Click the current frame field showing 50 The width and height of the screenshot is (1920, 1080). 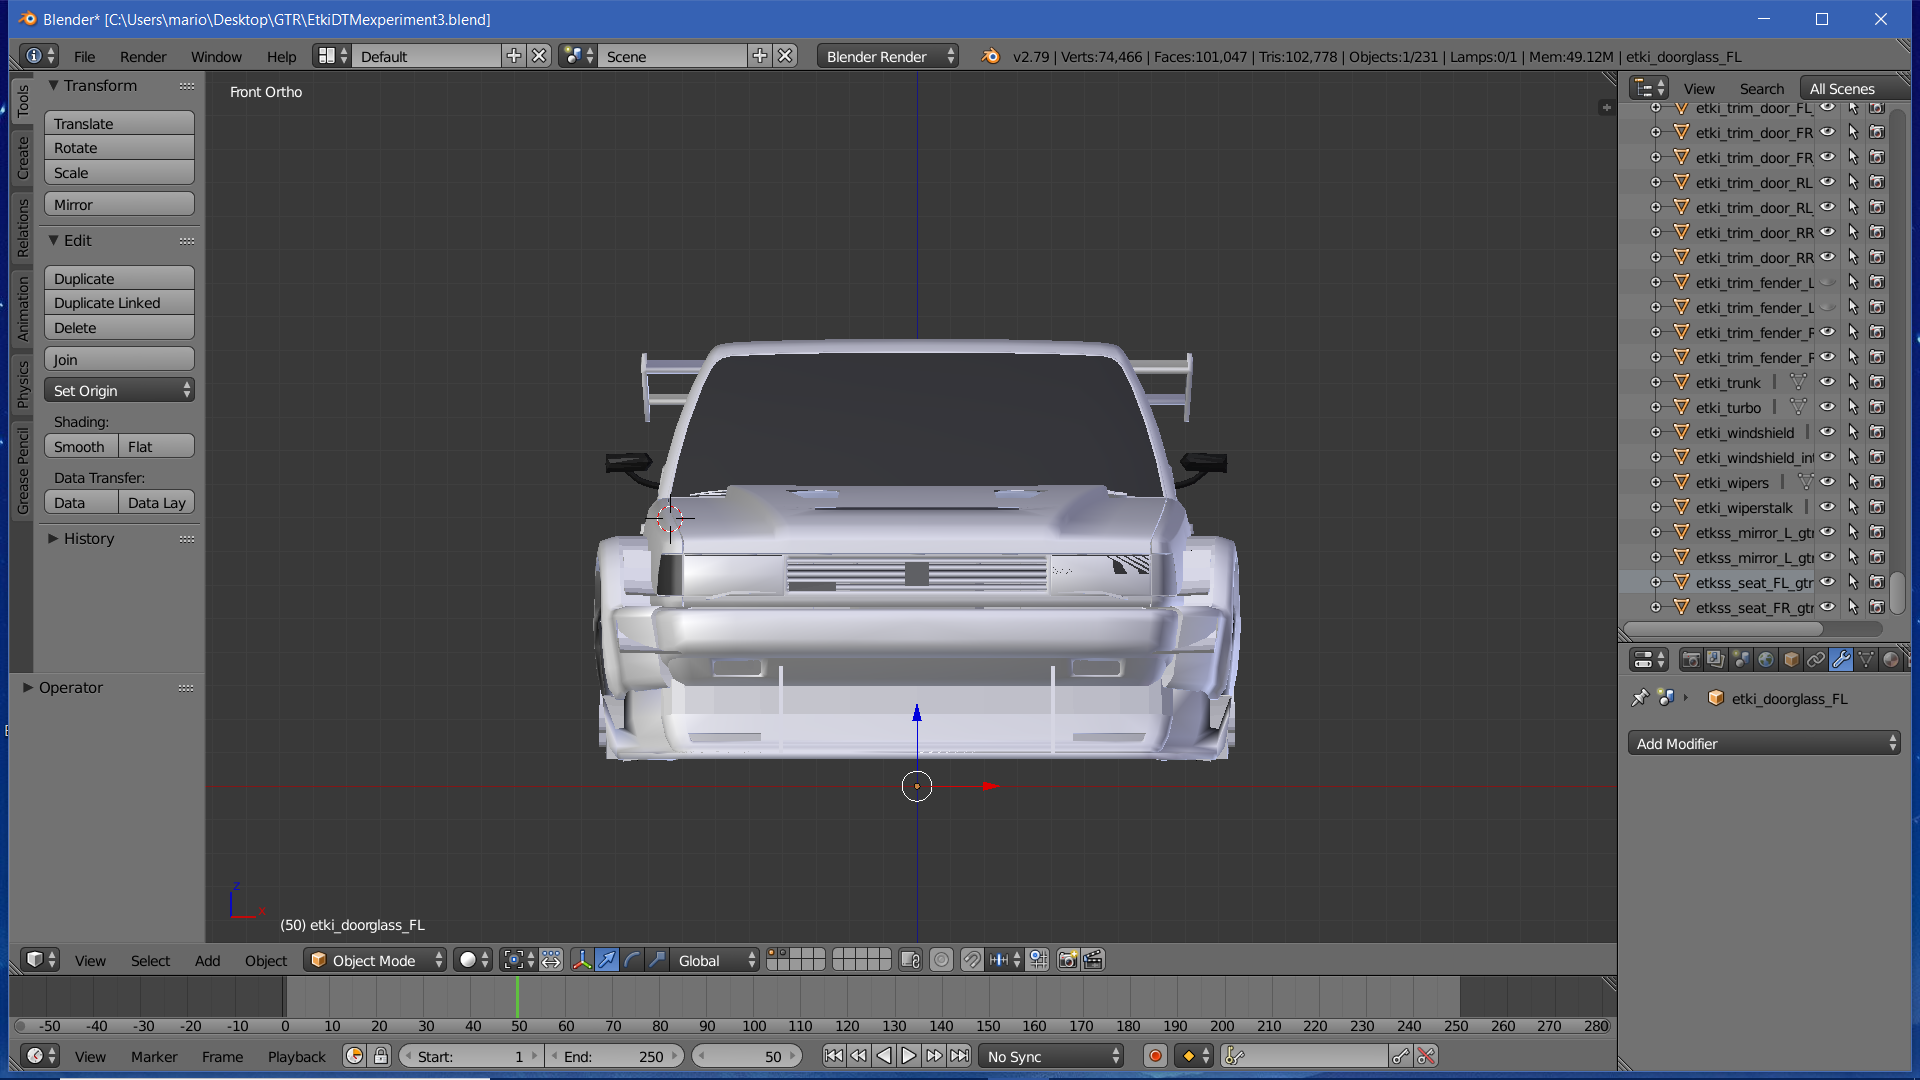click(747, 1057)
